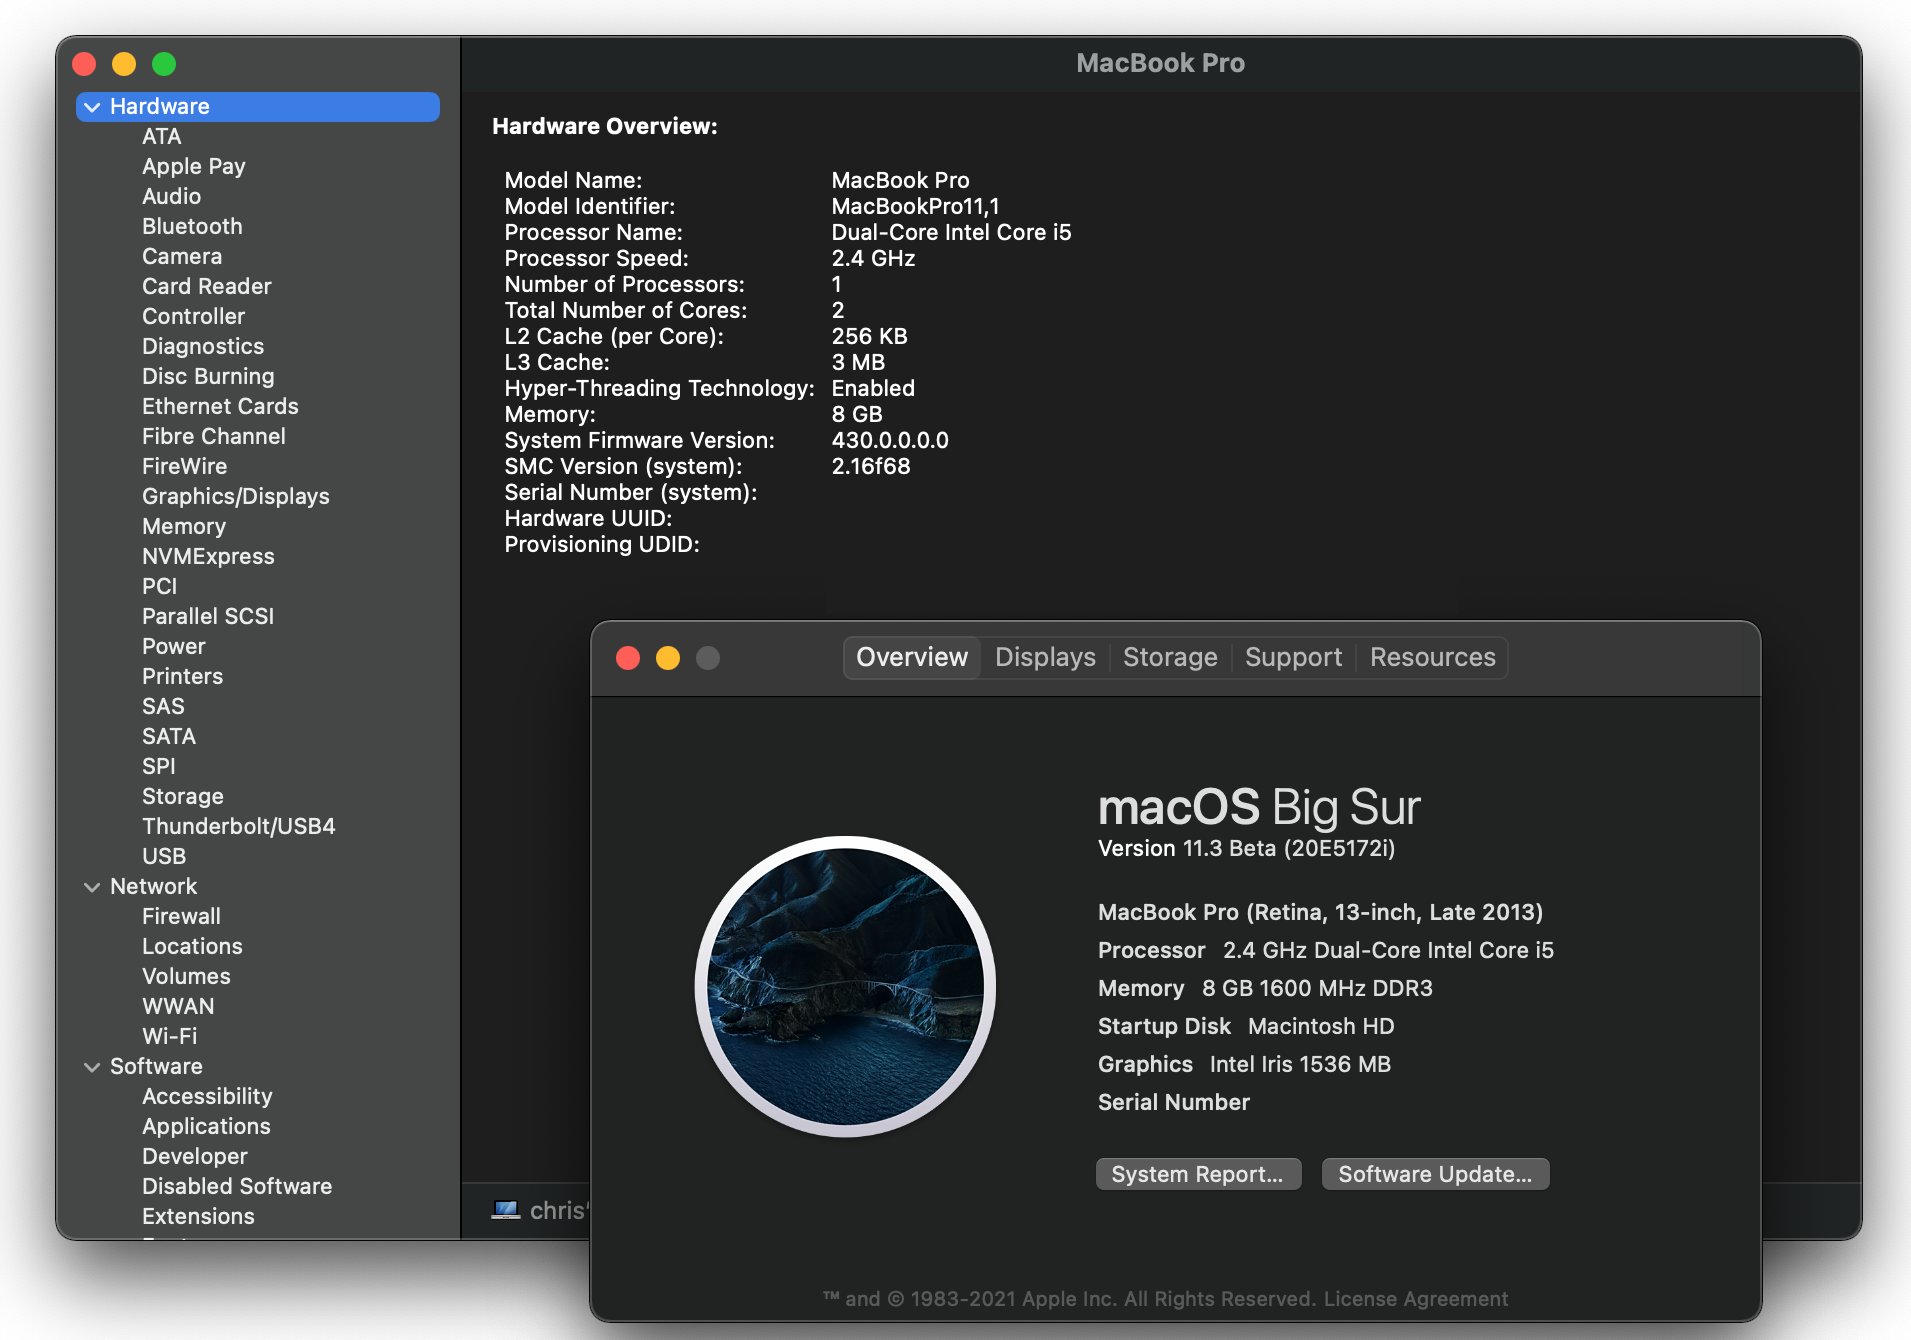Select Memory in the Hardware sidebar list
1911x1340 pixels.
184,527
